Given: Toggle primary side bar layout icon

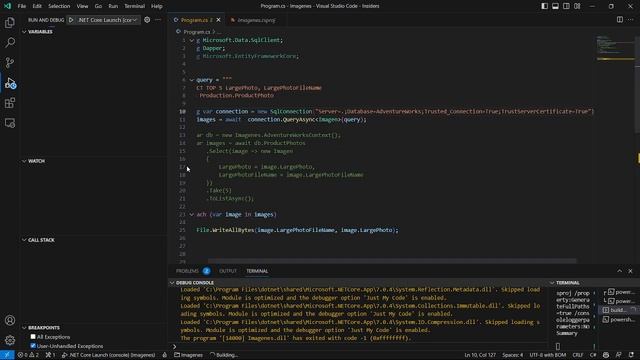Looking at the screenshot, I should (544, 6).
